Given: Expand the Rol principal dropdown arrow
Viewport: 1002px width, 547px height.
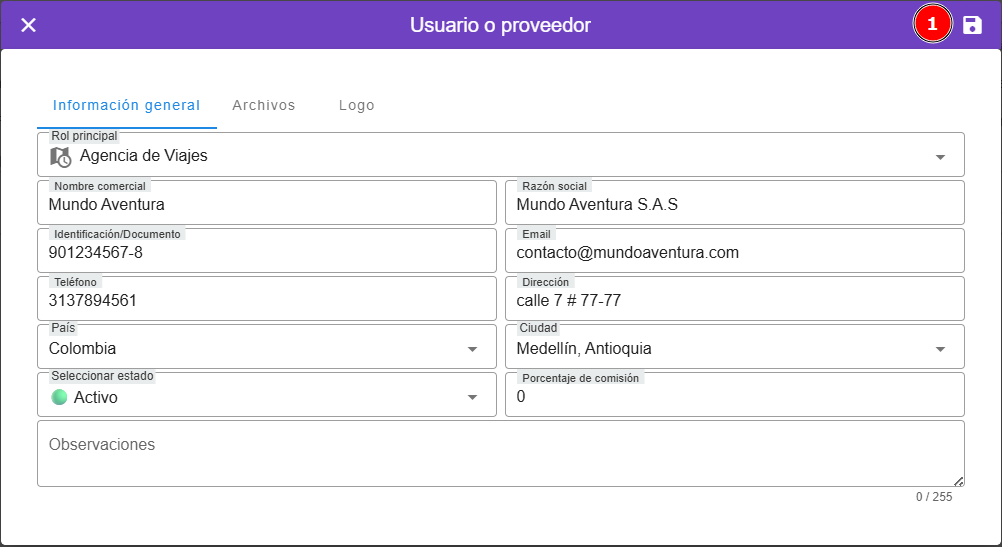Looking at the screenshot, I should 940,157.
